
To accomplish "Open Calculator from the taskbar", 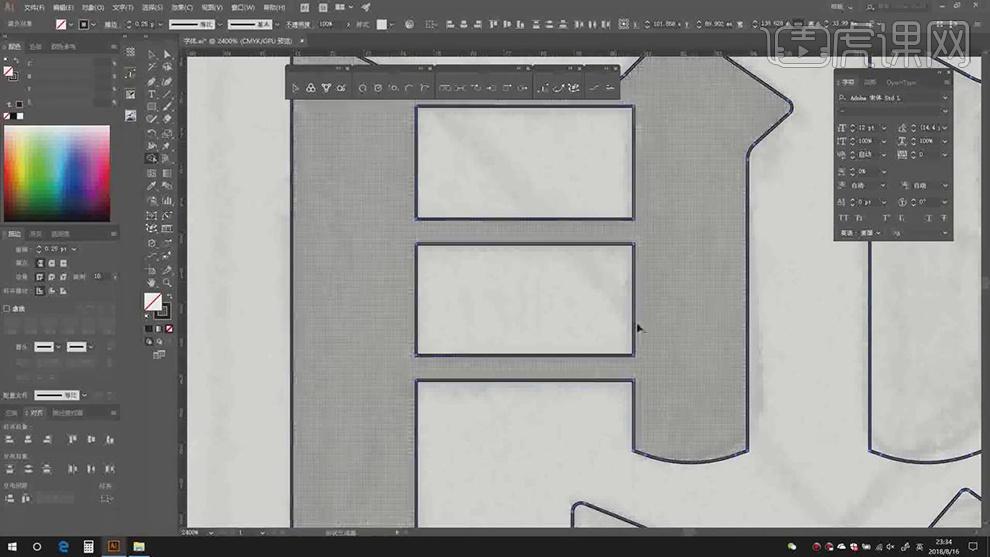I will tap(88, 546).
